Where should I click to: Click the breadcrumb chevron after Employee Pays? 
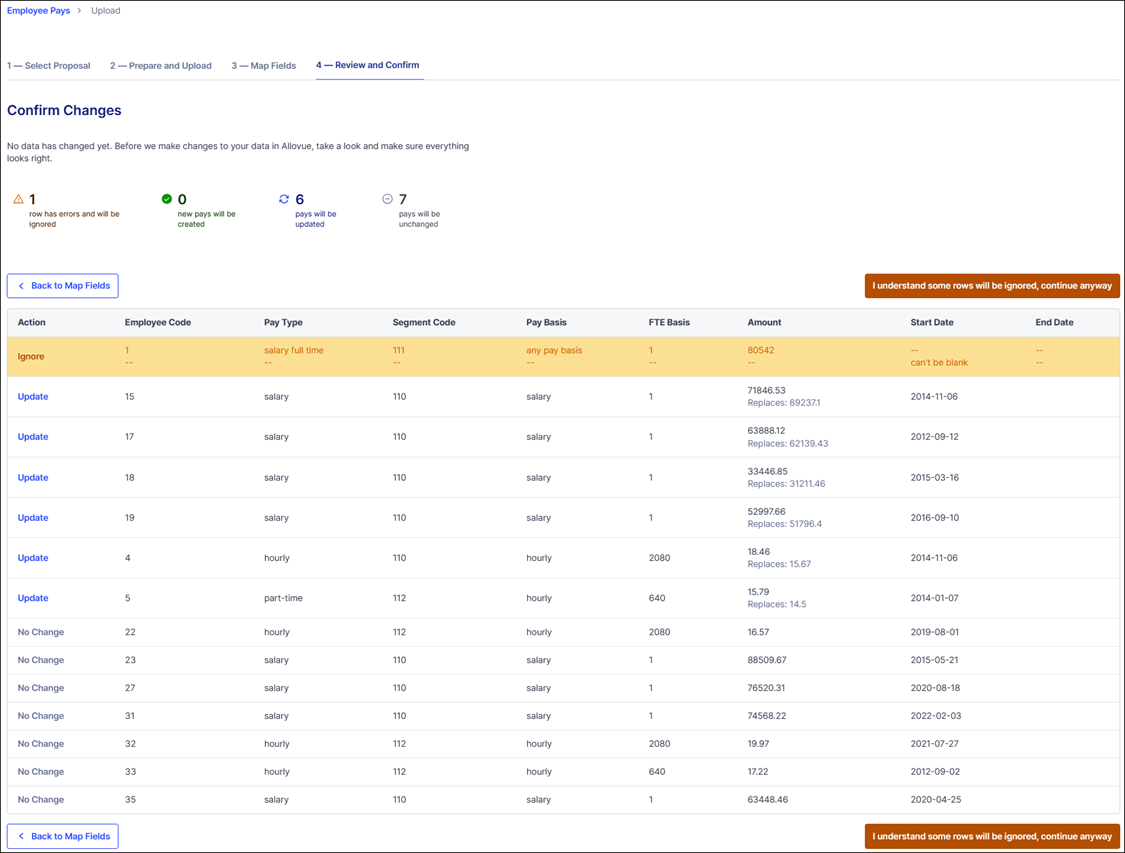point(80,11)
